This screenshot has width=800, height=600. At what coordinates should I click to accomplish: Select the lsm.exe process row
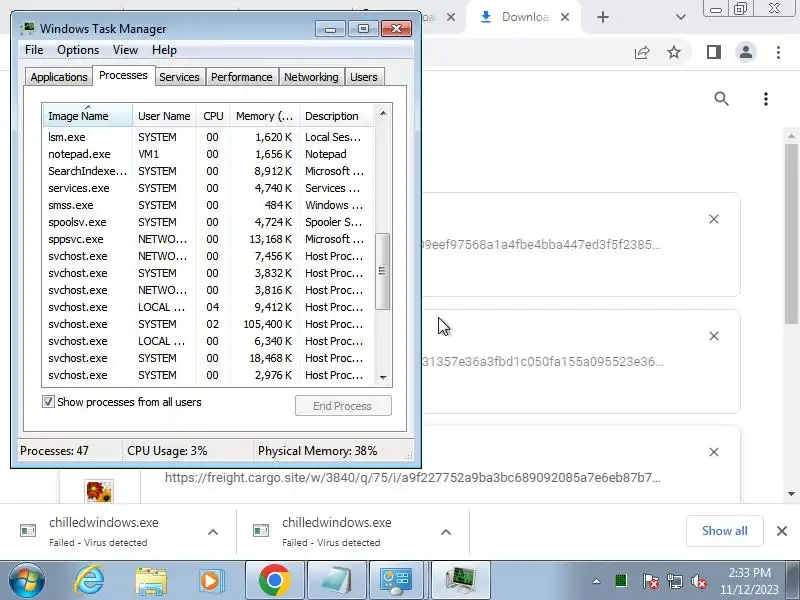pos(209,137)
